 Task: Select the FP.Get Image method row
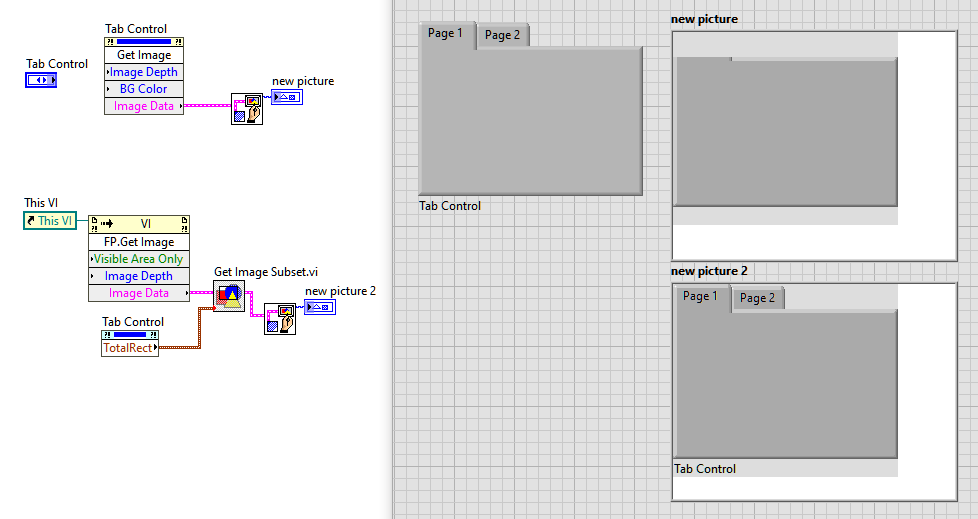139,242
